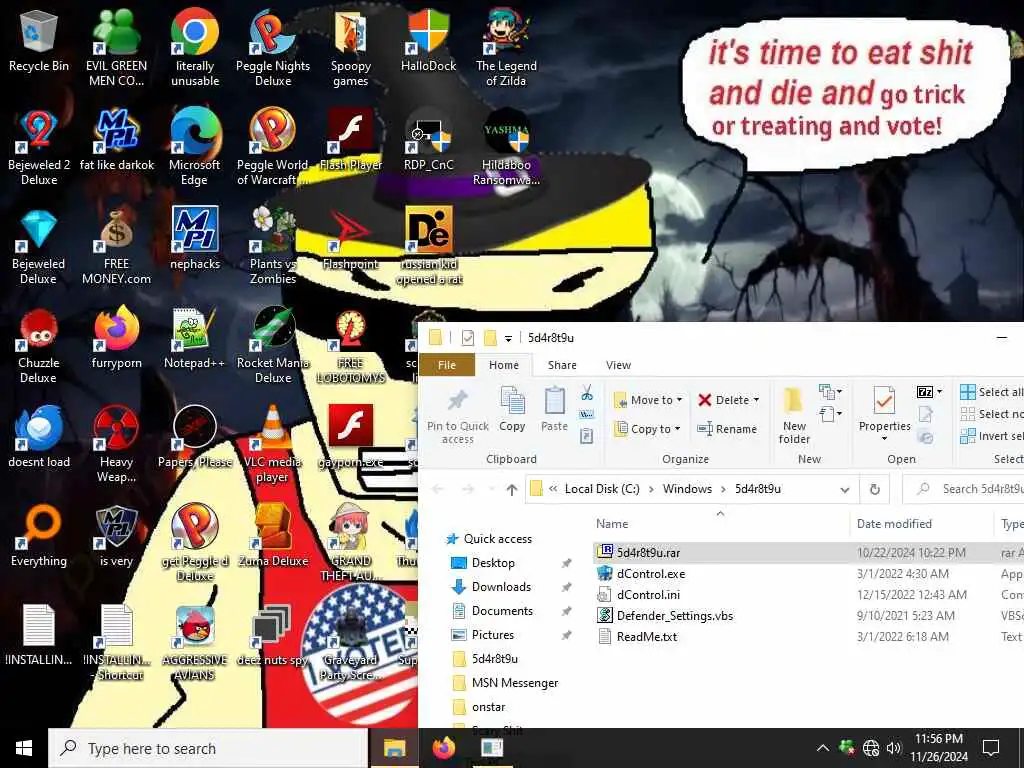Screen dimensions: 1024x768
Task: Open the Recycle Bin desktop icon
Action: 39,40
